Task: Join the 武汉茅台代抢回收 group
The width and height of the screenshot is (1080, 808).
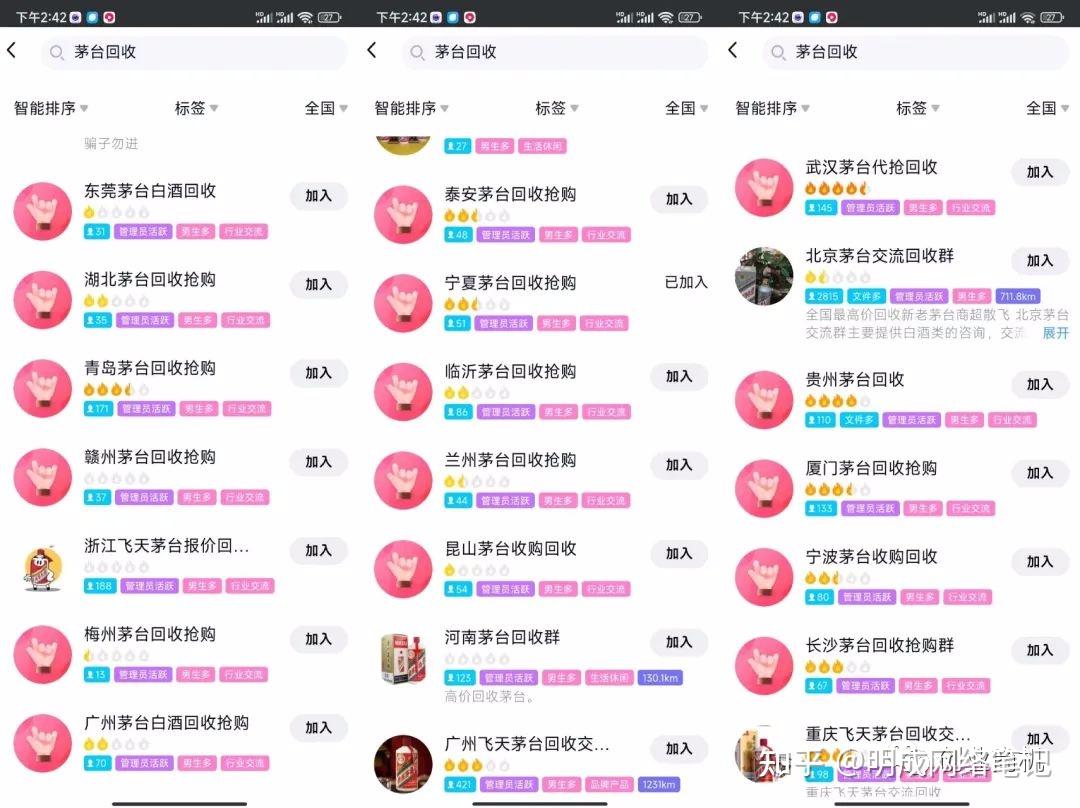Action: coord(1040,172)
